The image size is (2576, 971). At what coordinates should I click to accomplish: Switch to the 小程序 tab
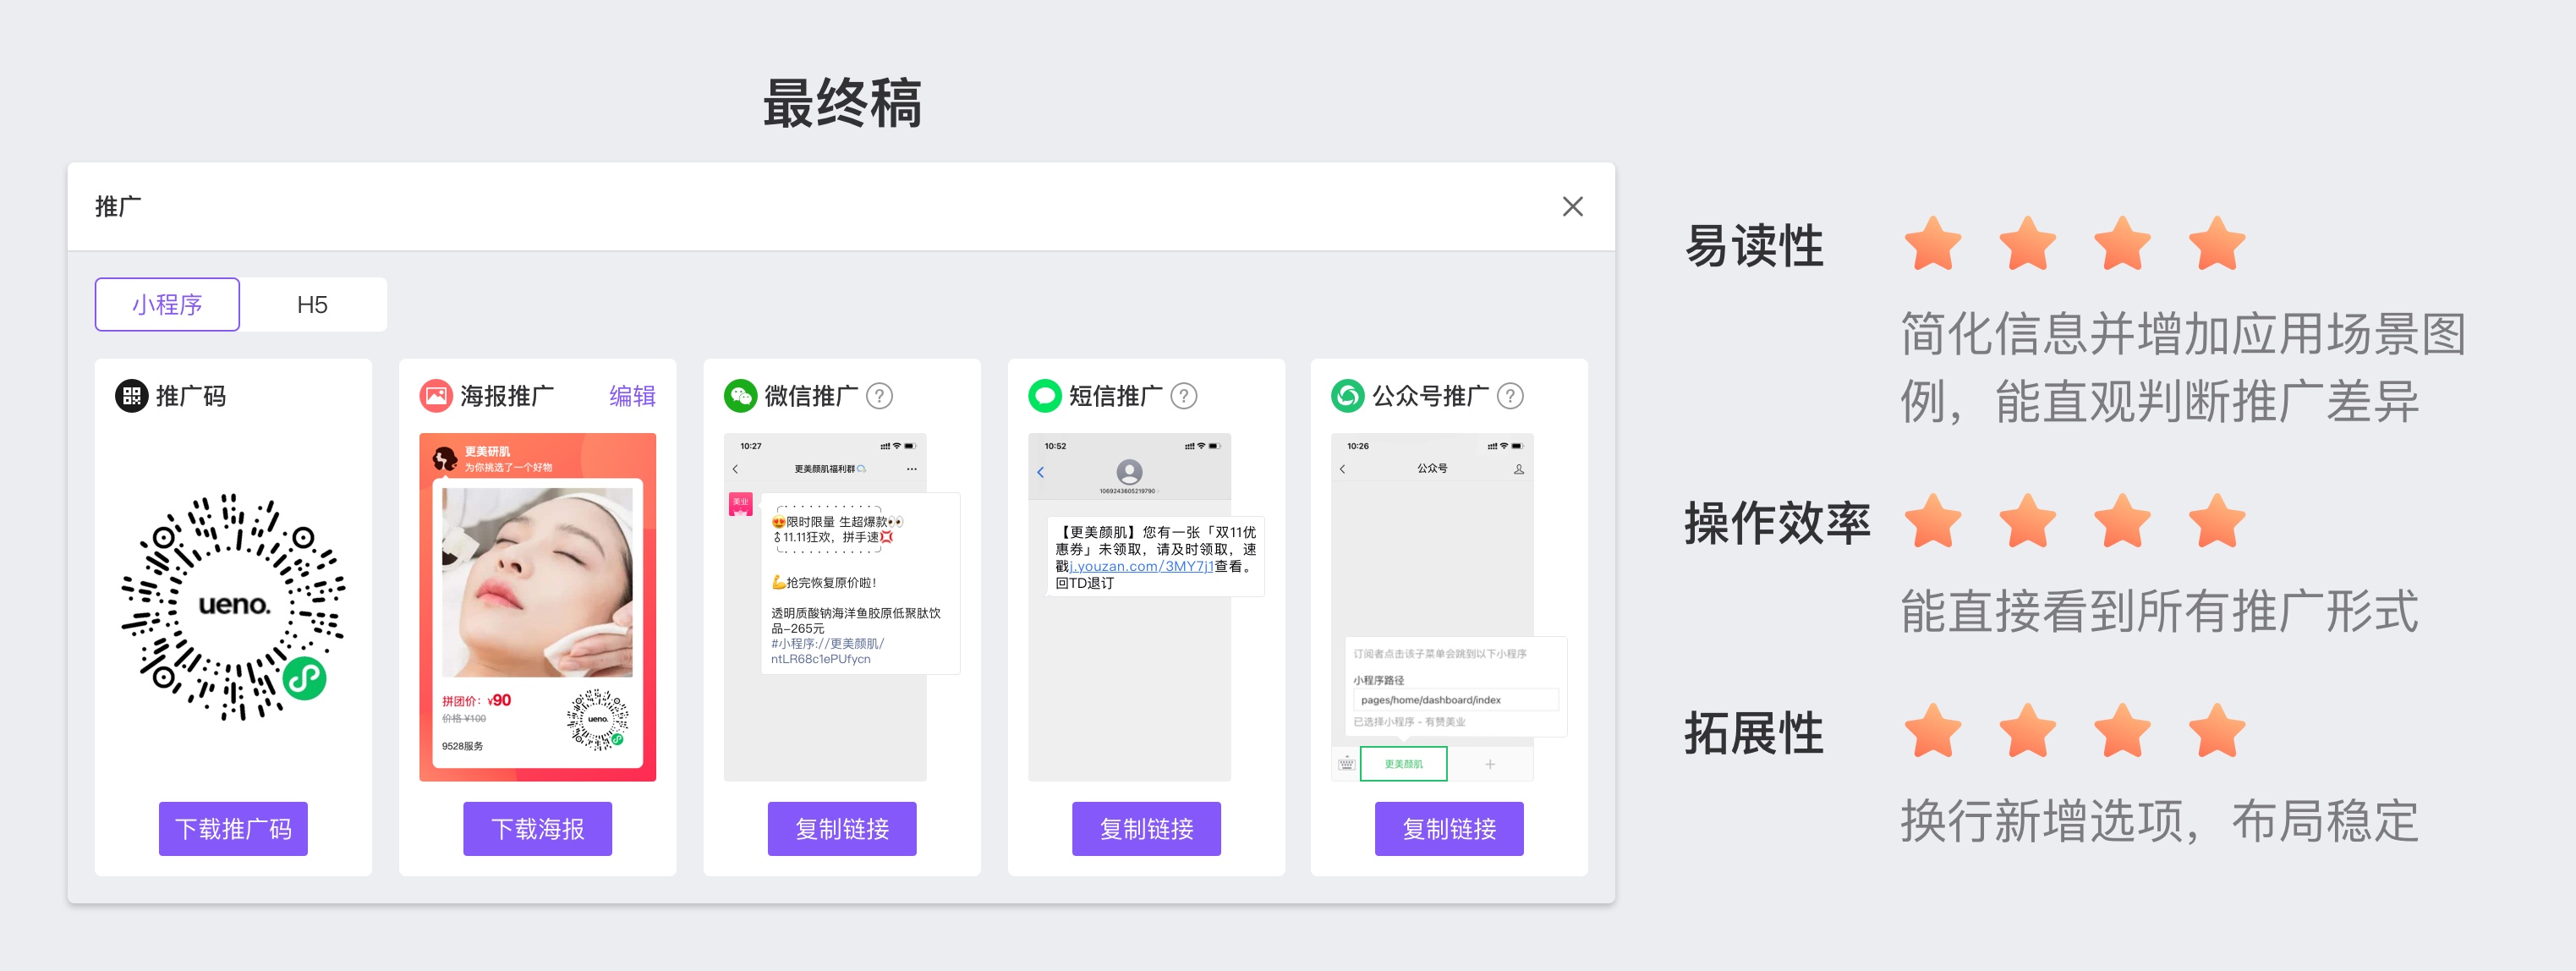(x=167, y=304)
